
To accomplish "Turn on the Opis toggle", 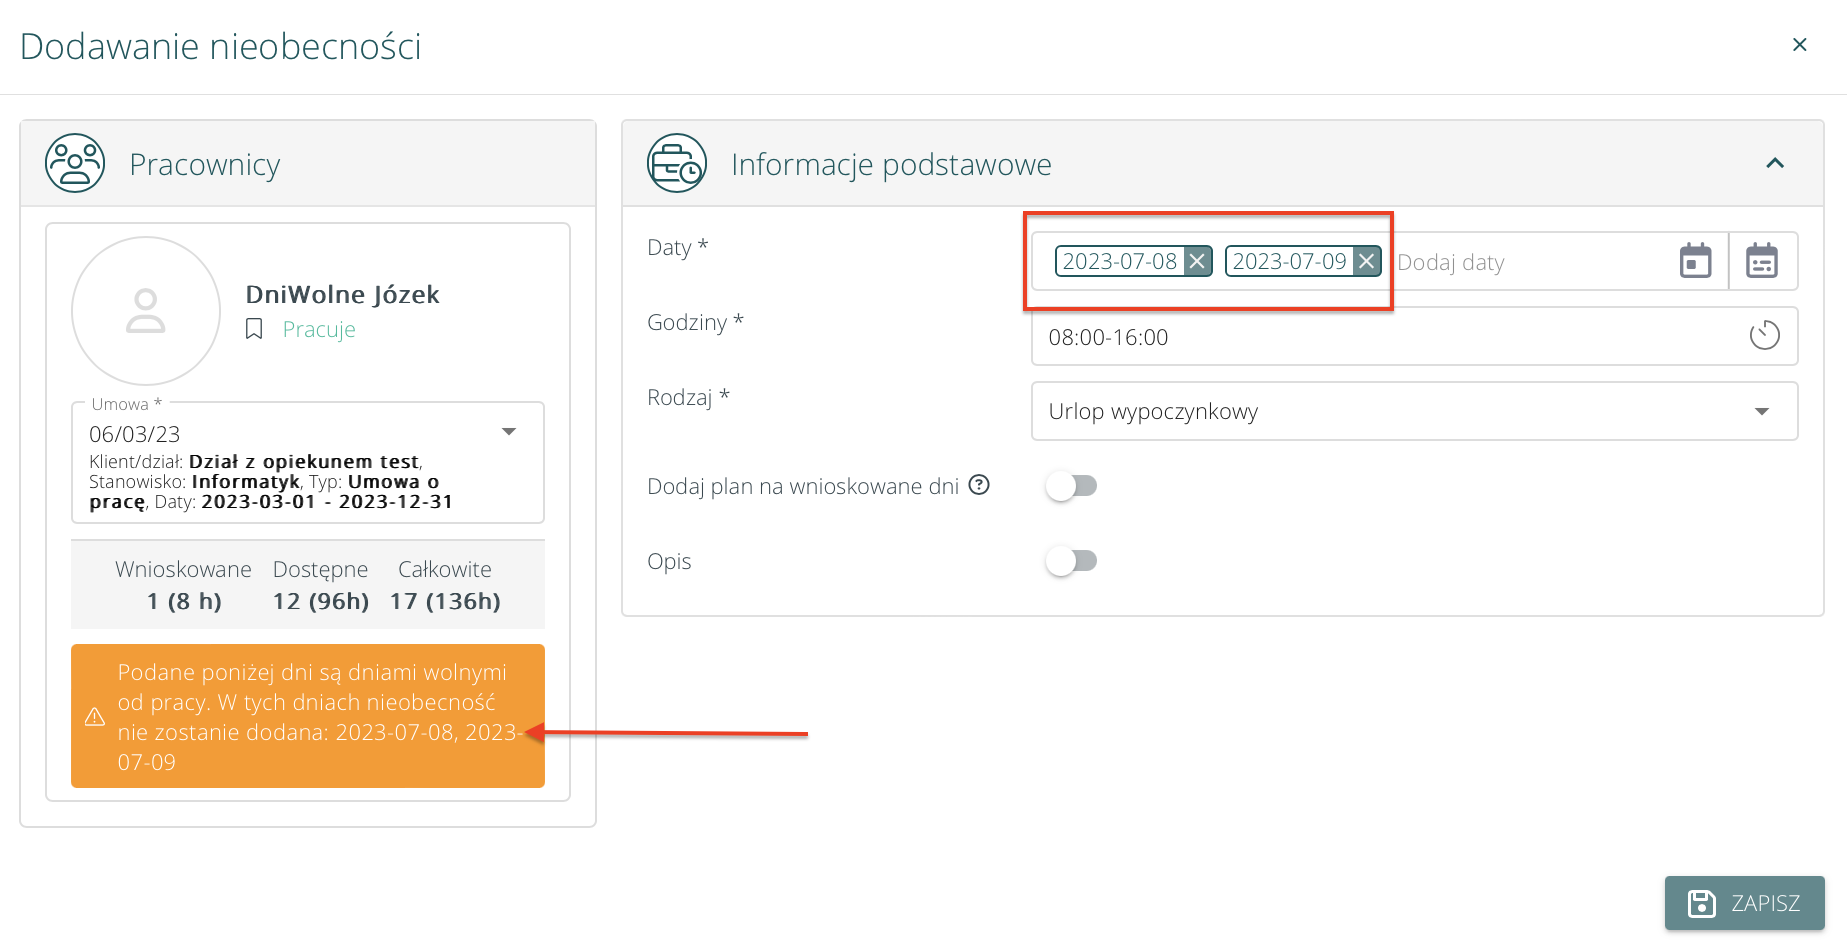I will [x=1071, y=561].
